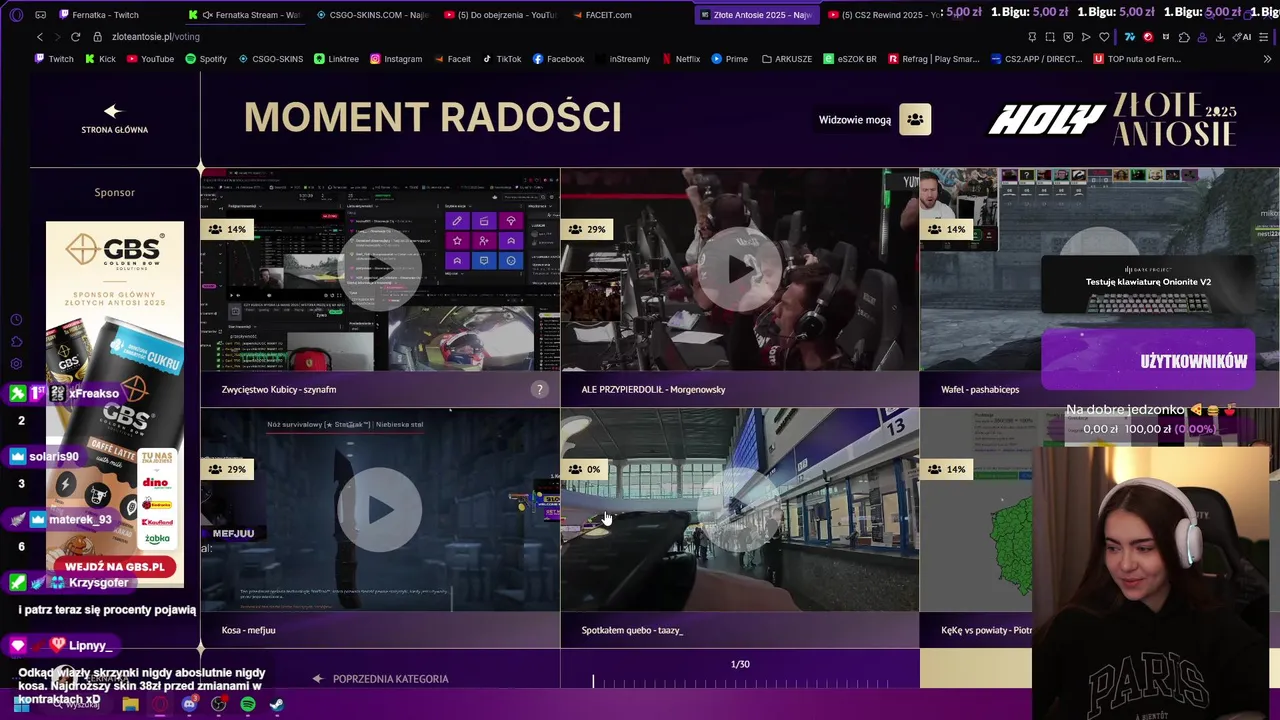
Task: Click the question mark on Zwycięstwo Kubicy card
Action: point(539,390)
